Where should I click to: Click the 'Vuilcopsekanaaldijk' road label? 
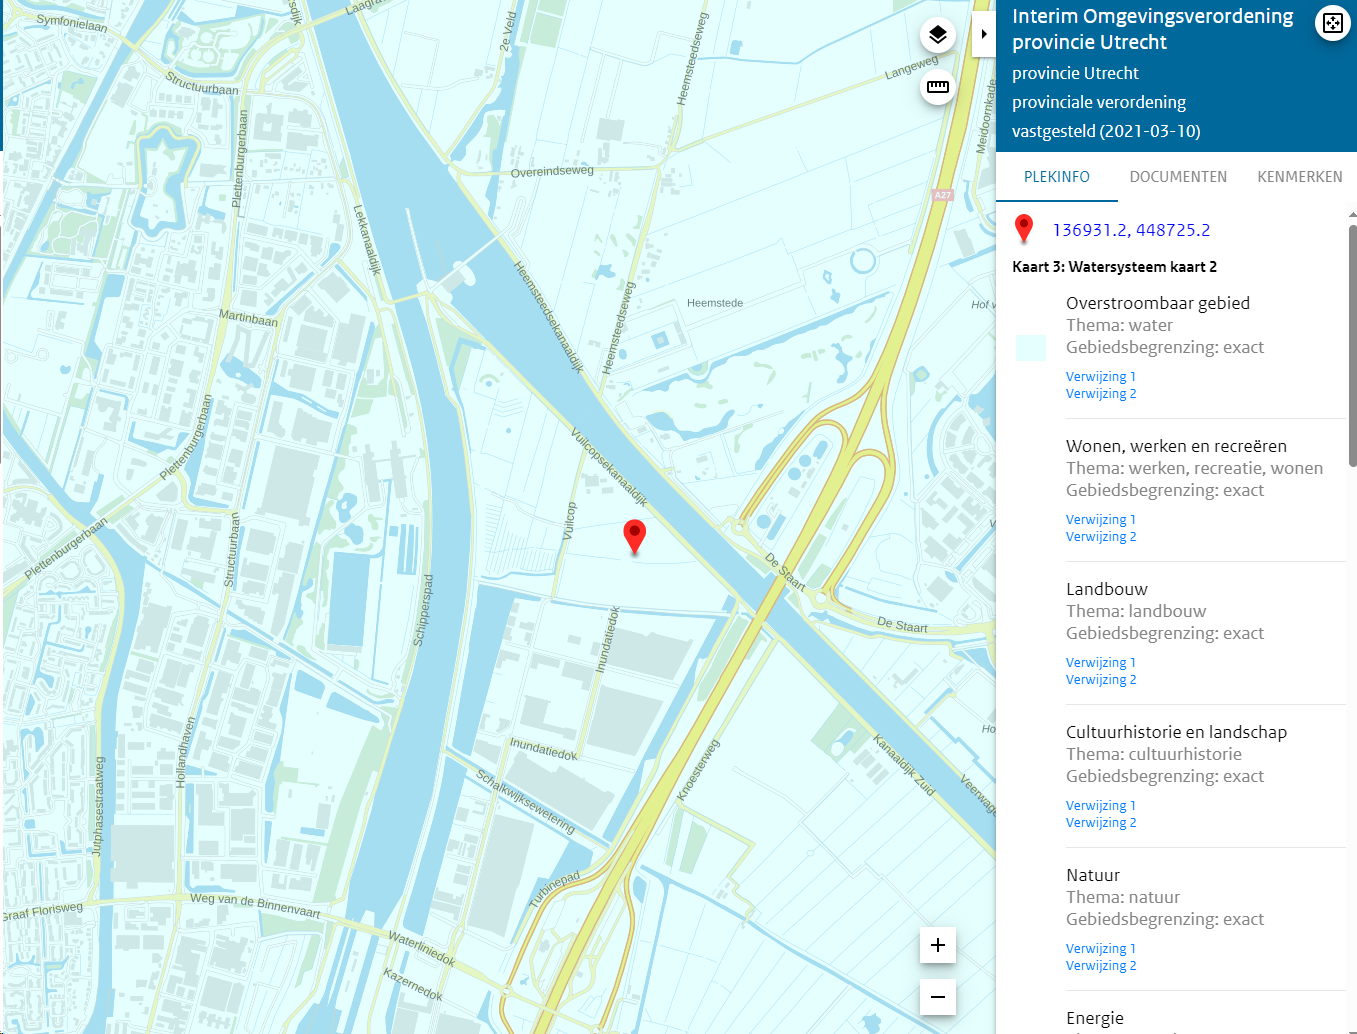pyautogui.click(x=609, y=468)
